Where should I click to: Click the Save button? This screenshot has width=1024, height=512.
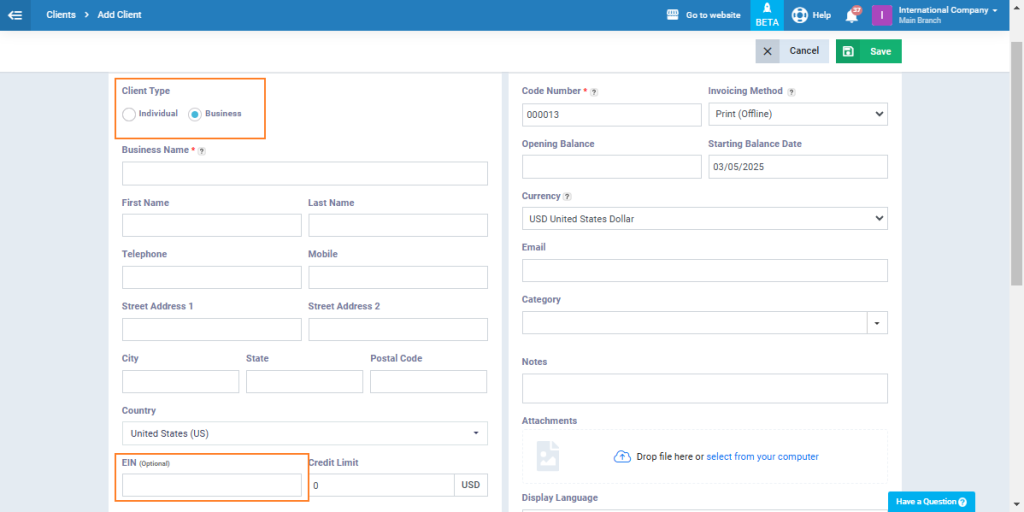coord(869,52)
